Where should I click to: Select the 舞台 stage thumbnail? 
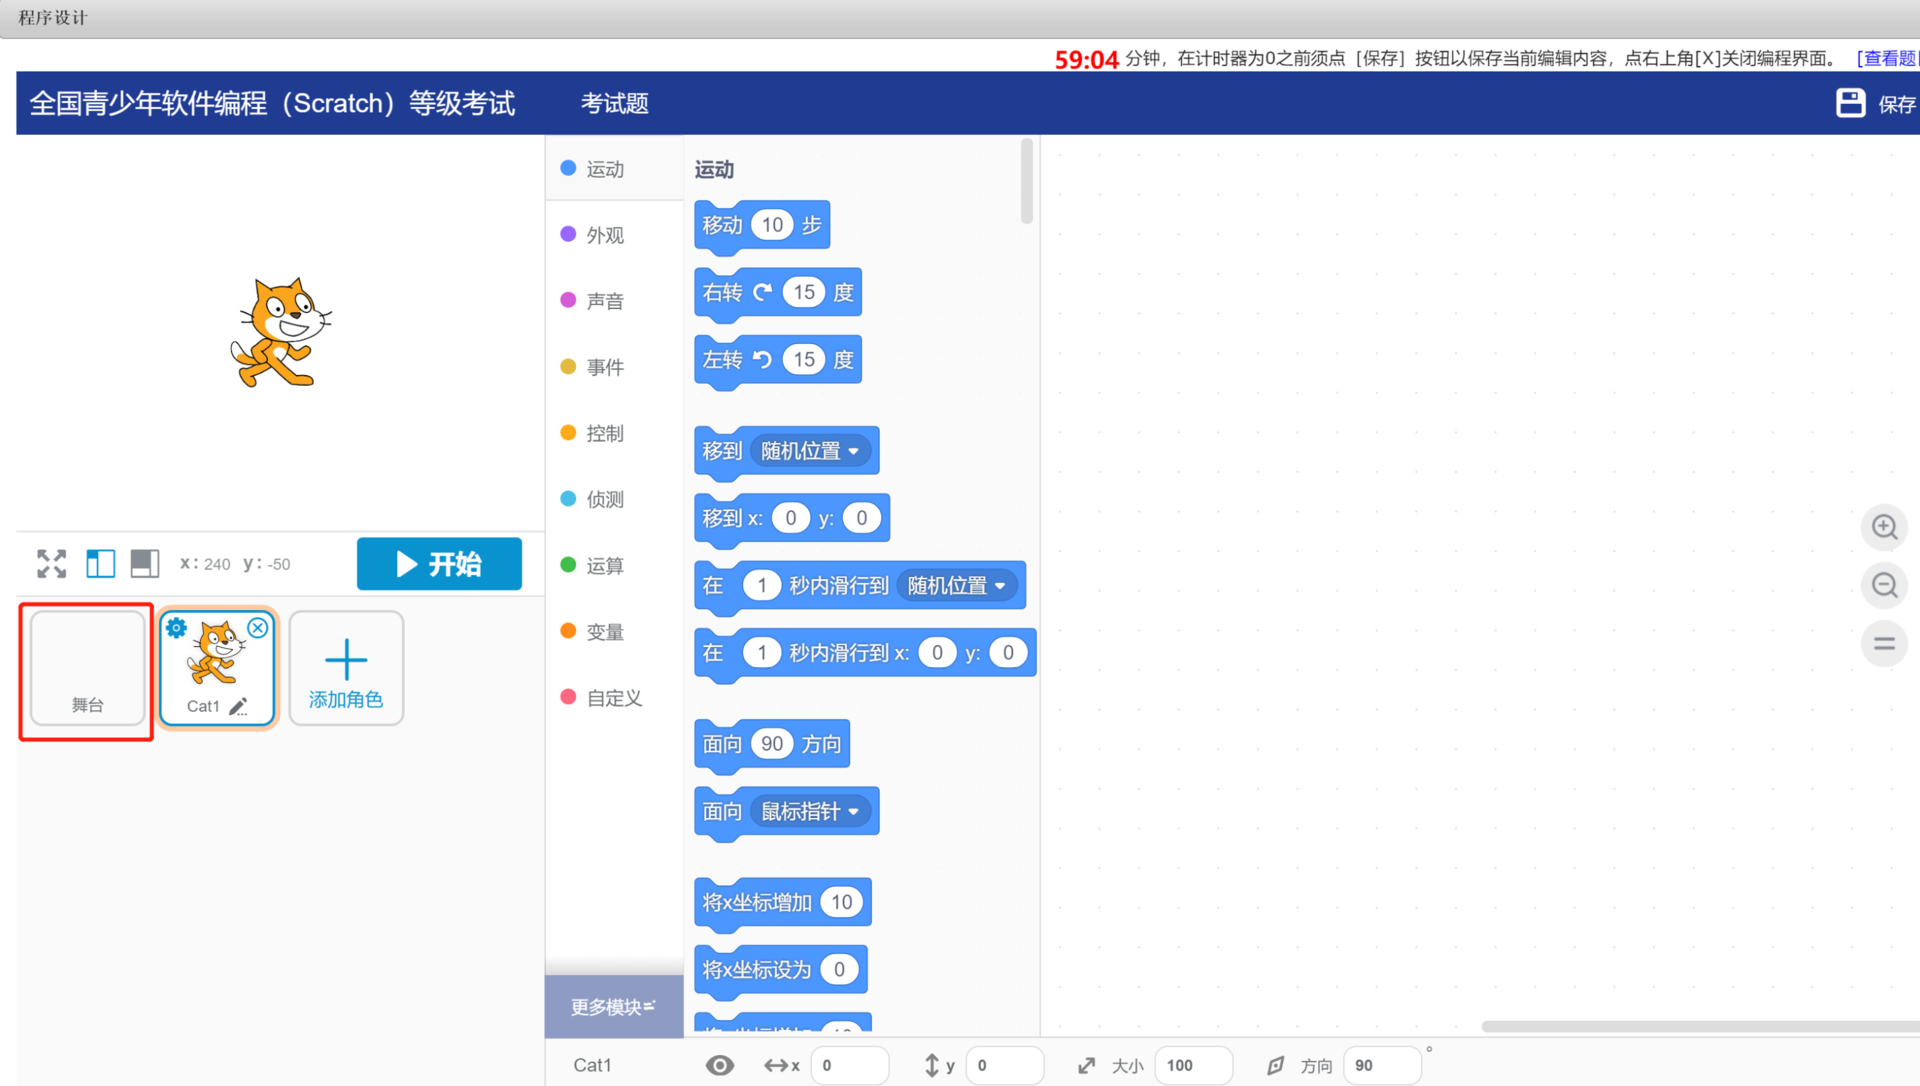(87, 668)
